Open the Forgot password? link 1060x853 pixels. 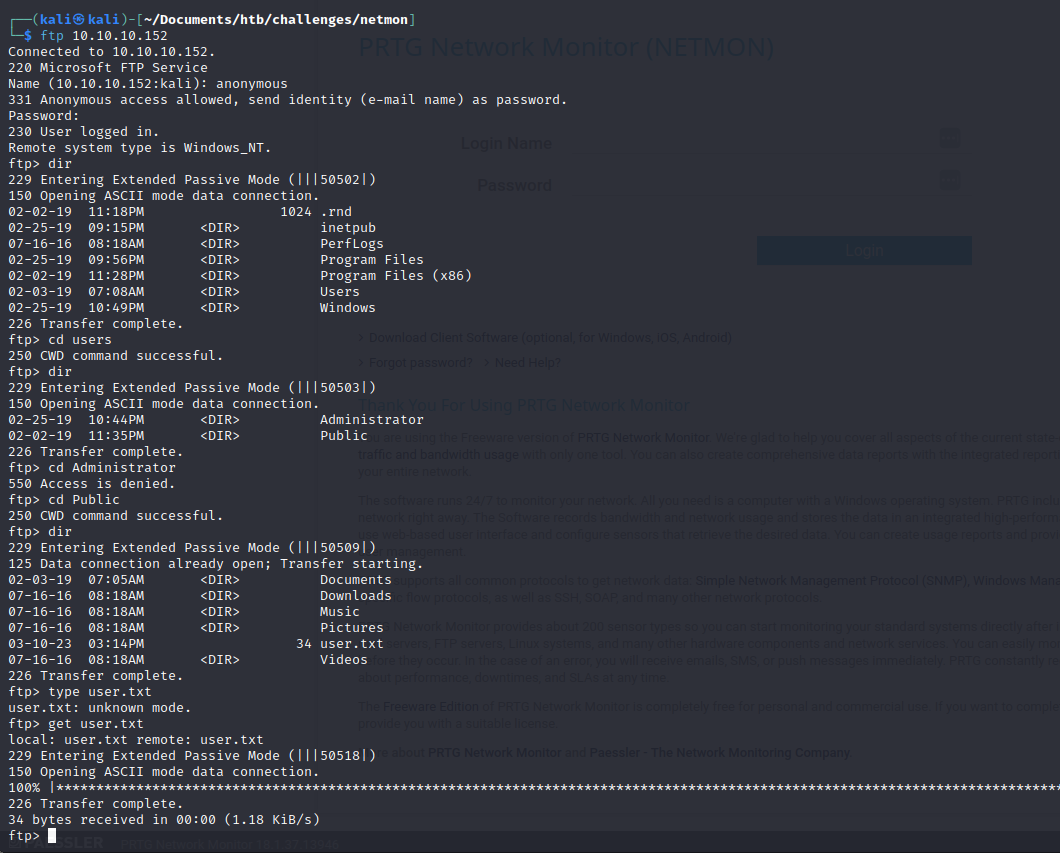pyautogui.click(x=420, y=362)
